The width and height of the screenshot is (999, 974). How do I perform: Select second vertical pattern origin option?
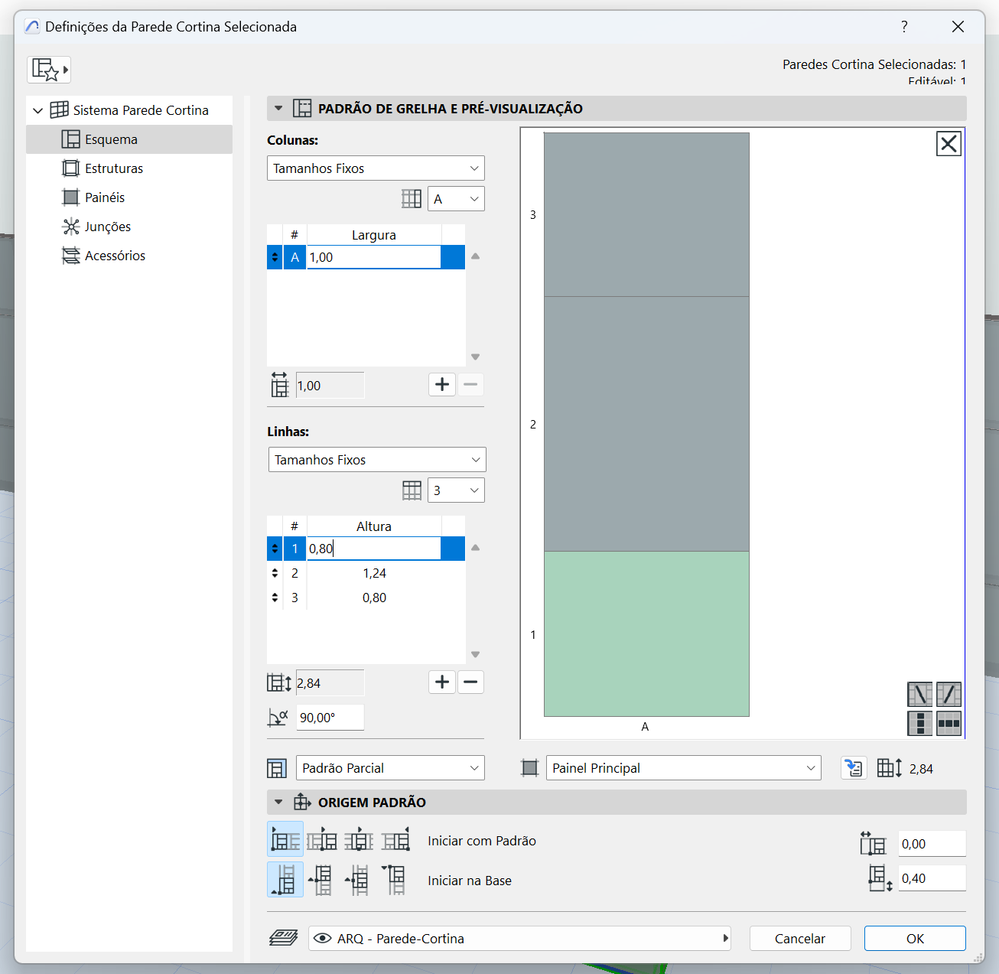tap(322, 880)
